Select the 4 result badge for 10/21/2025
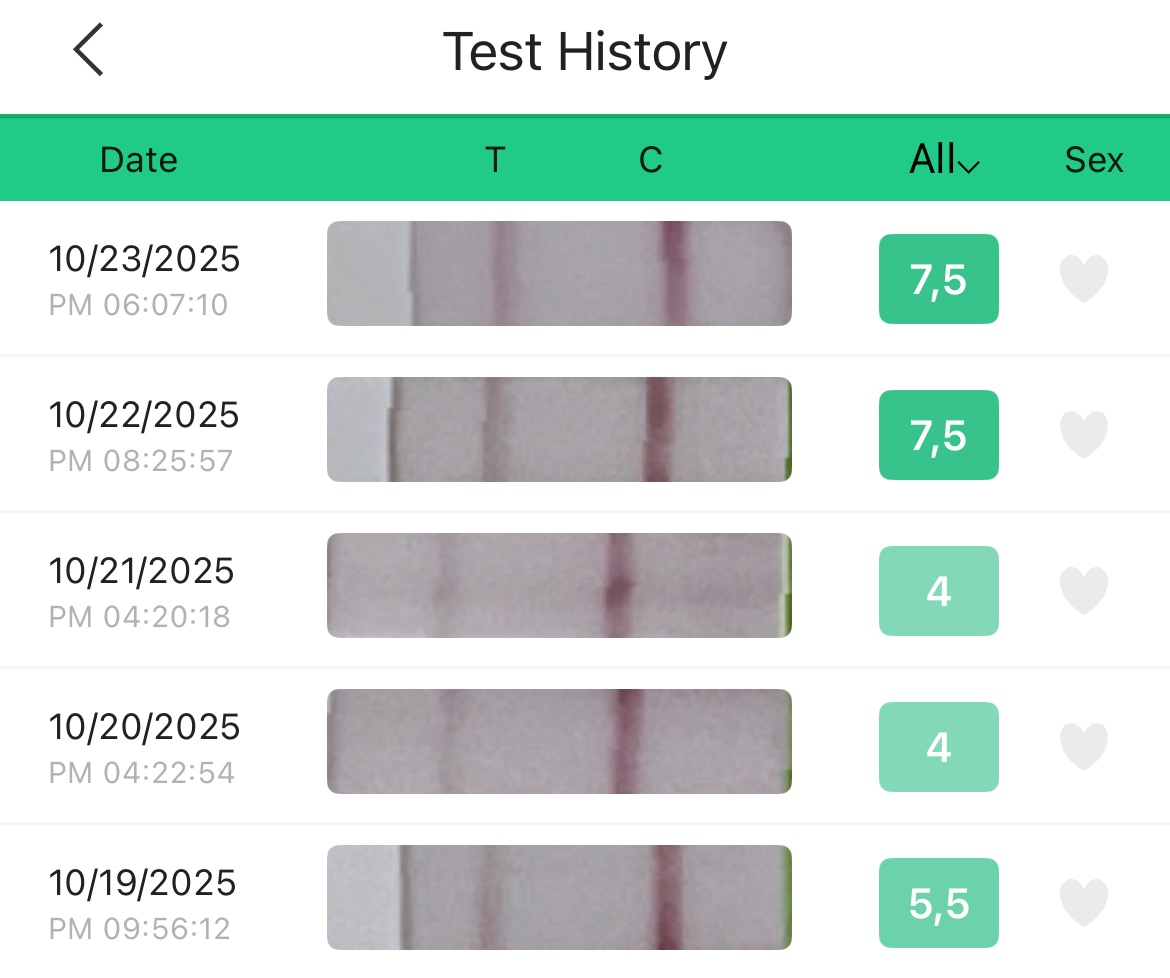This screenshot has width=1170, height=978. (938, 591)
